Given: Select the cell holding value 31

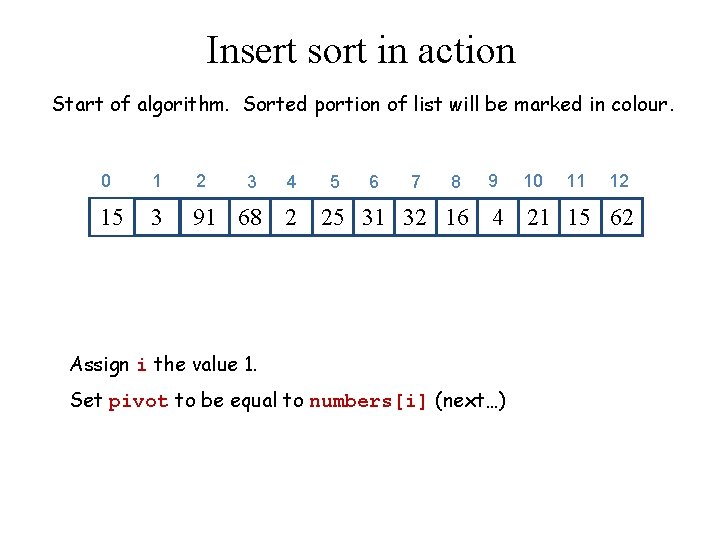Looking at the screenshot, I should pos(373,218).
